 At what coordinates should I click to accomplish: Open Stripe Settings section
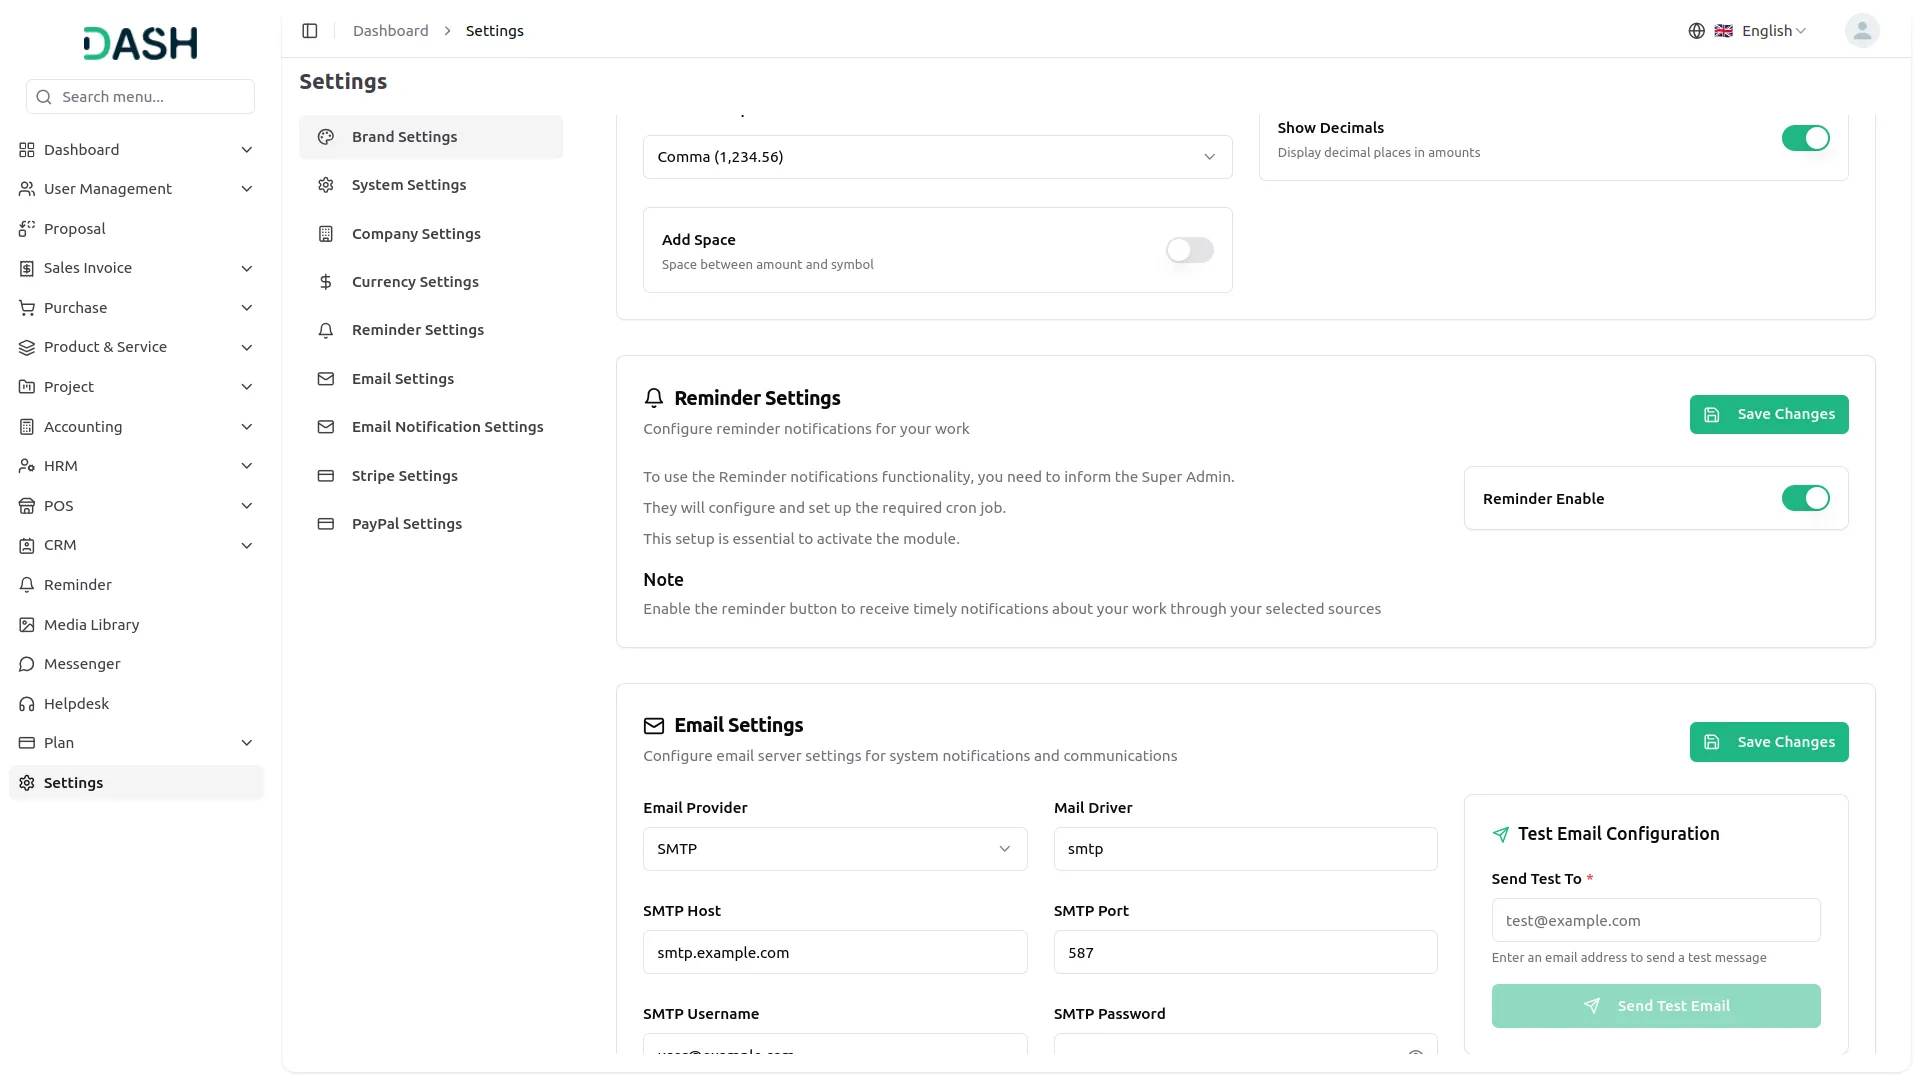coord(404,476)
